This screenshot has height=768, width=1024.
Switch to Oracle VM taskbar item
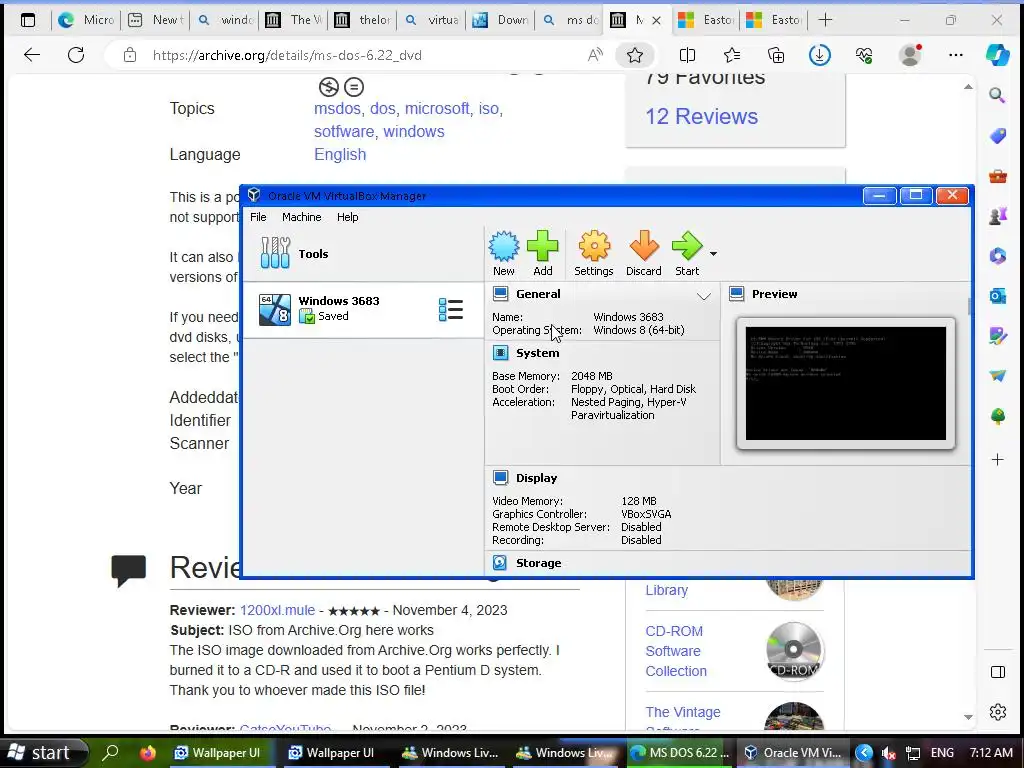(x=793, y=752)
